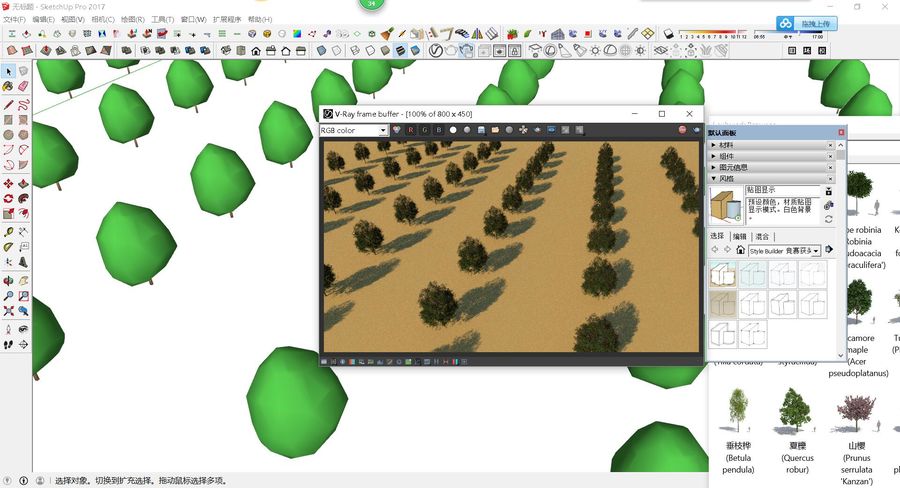Activate the Rotate tool
The height and width of the screenshot is (488, 900).
(x=8, y=199)
